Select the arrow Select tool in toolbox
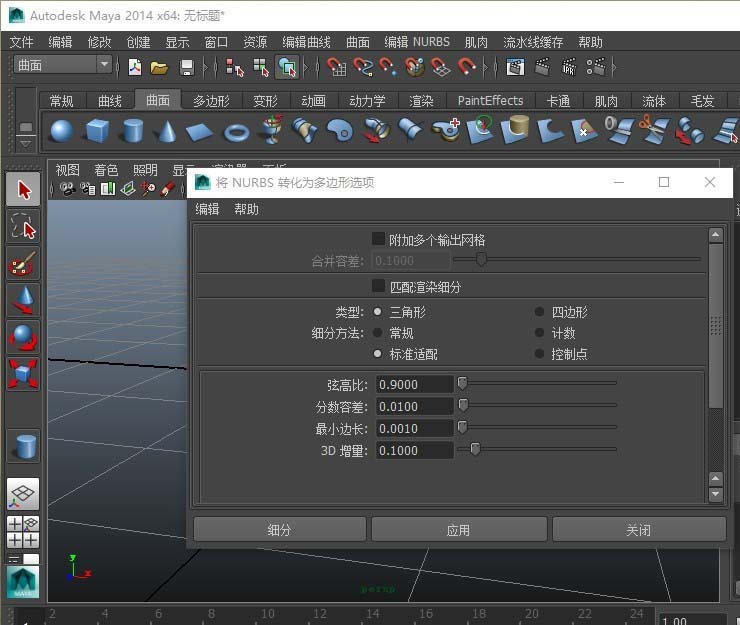The height and width of the screenshot is (625, 740). 23,189
